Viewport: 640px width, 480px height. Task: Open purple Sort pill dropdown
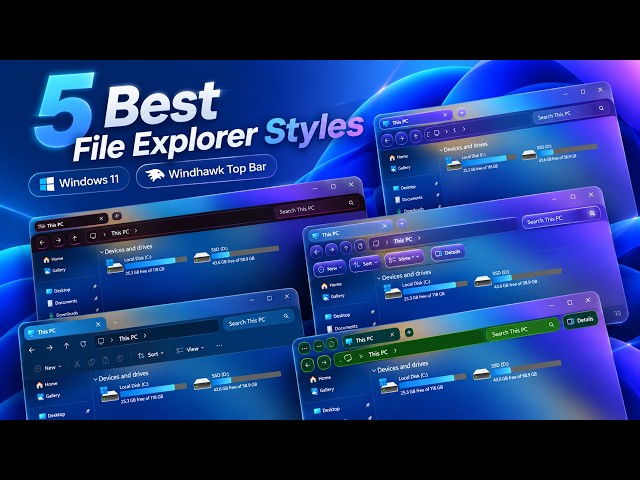pos(365,264)
